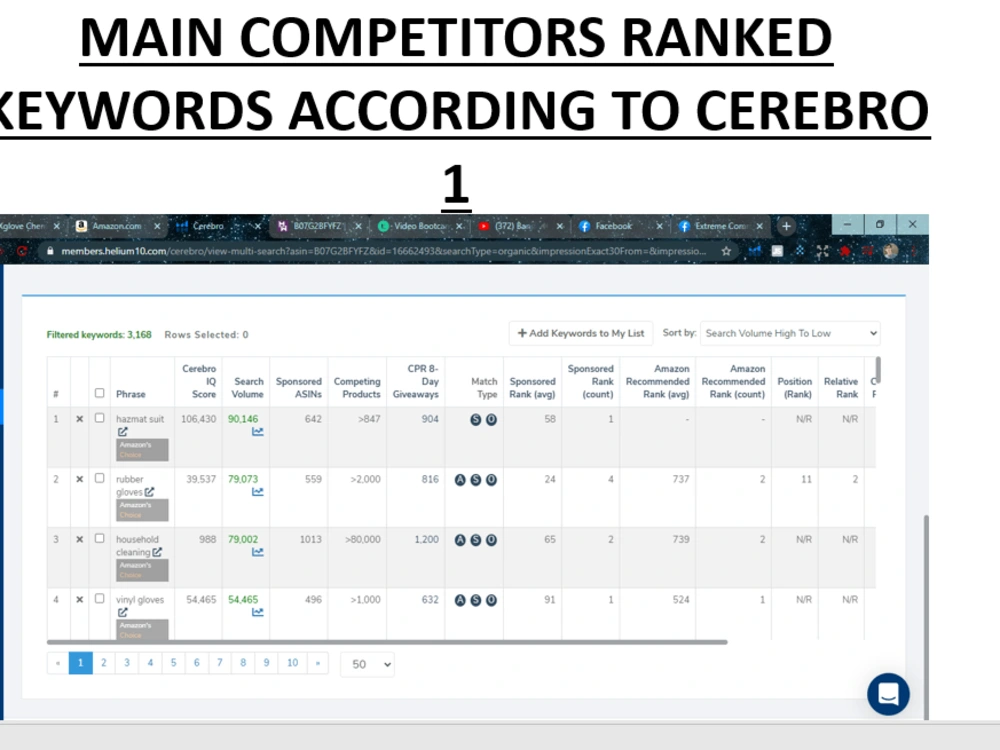
Task: View search volume trend chart for vinyl gloves
Action: pyautogui.click(x=258, y=612)
